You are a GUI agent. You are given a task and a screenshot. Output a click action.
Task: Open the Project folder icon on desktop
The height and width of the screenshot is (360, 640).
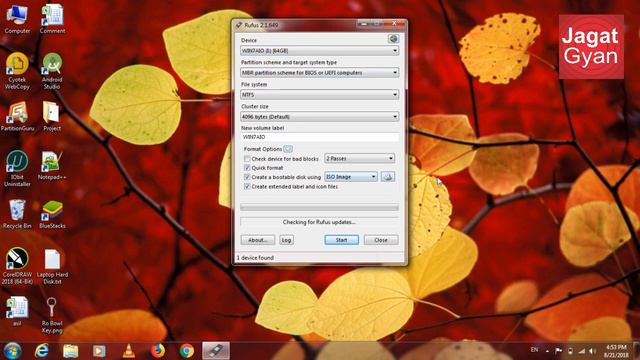tap(52, 117)
